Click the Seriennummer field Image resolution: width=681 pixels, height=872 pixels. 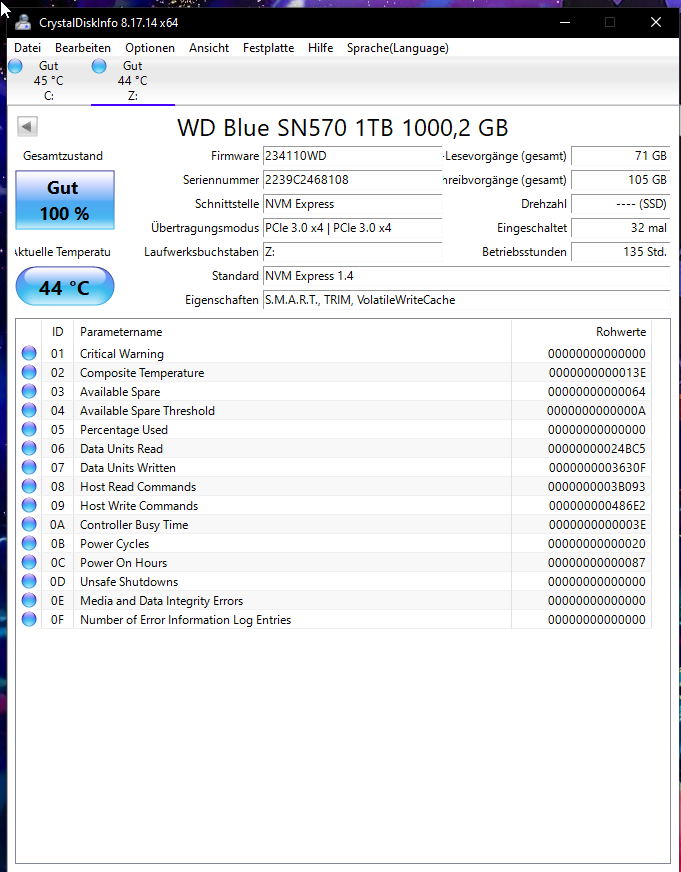[x=352, y=180]
